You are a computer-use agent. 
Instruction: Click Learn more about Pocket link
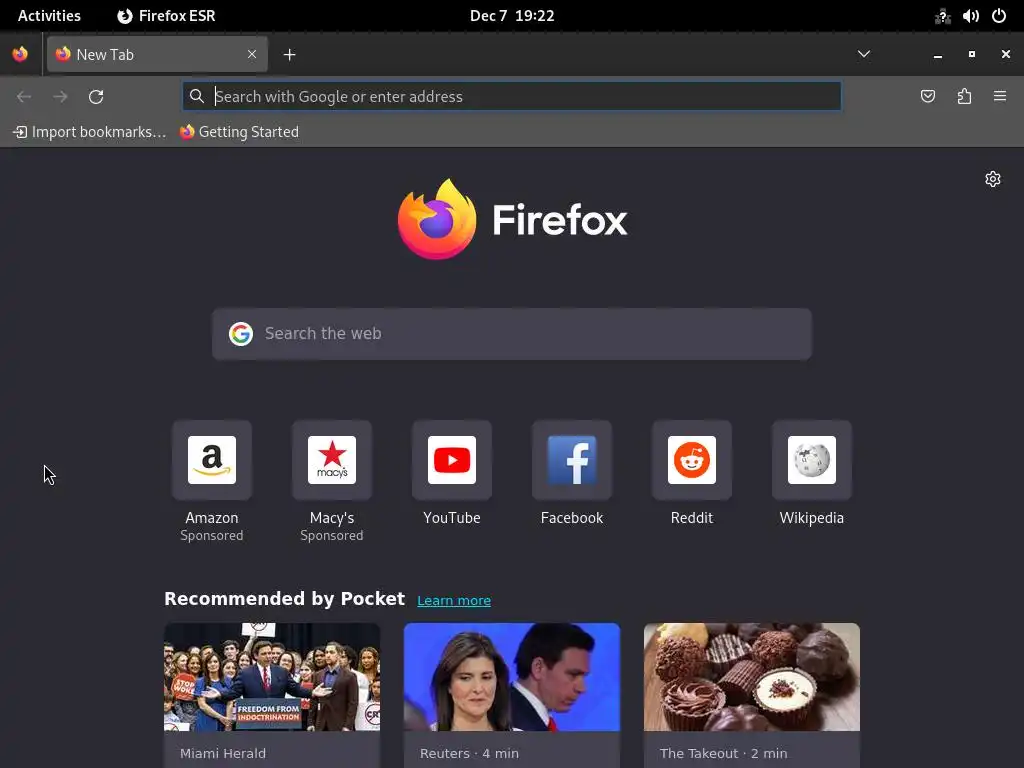[454, 600]
